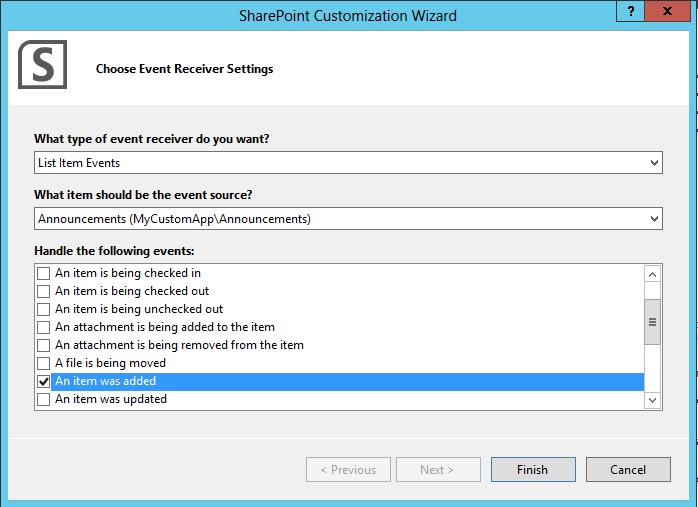Viewport: 698px width, 507px height.
Task: Click 'Handle the following events:' label
Action: coord(114,251)
